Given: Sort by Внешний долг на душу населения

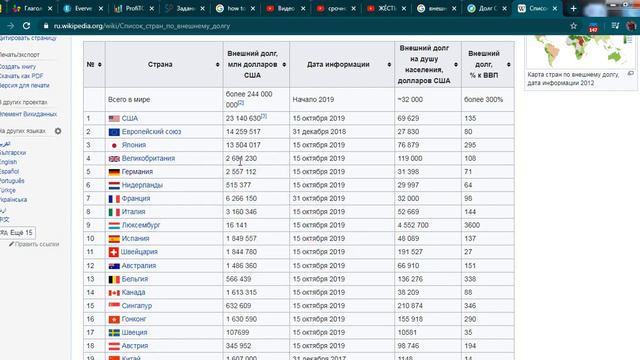Looking at the screenshot, I should 456,64.
